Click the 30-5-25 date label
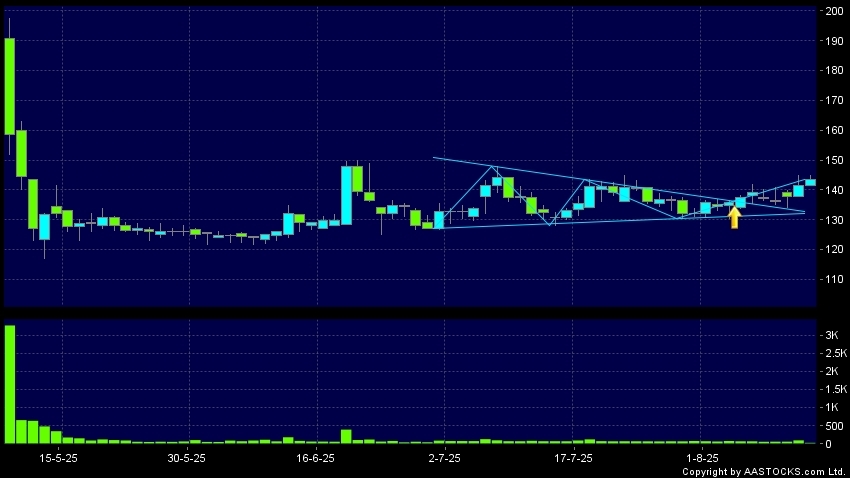Screen dimensions: 850x478 click(x=186, y=458)
